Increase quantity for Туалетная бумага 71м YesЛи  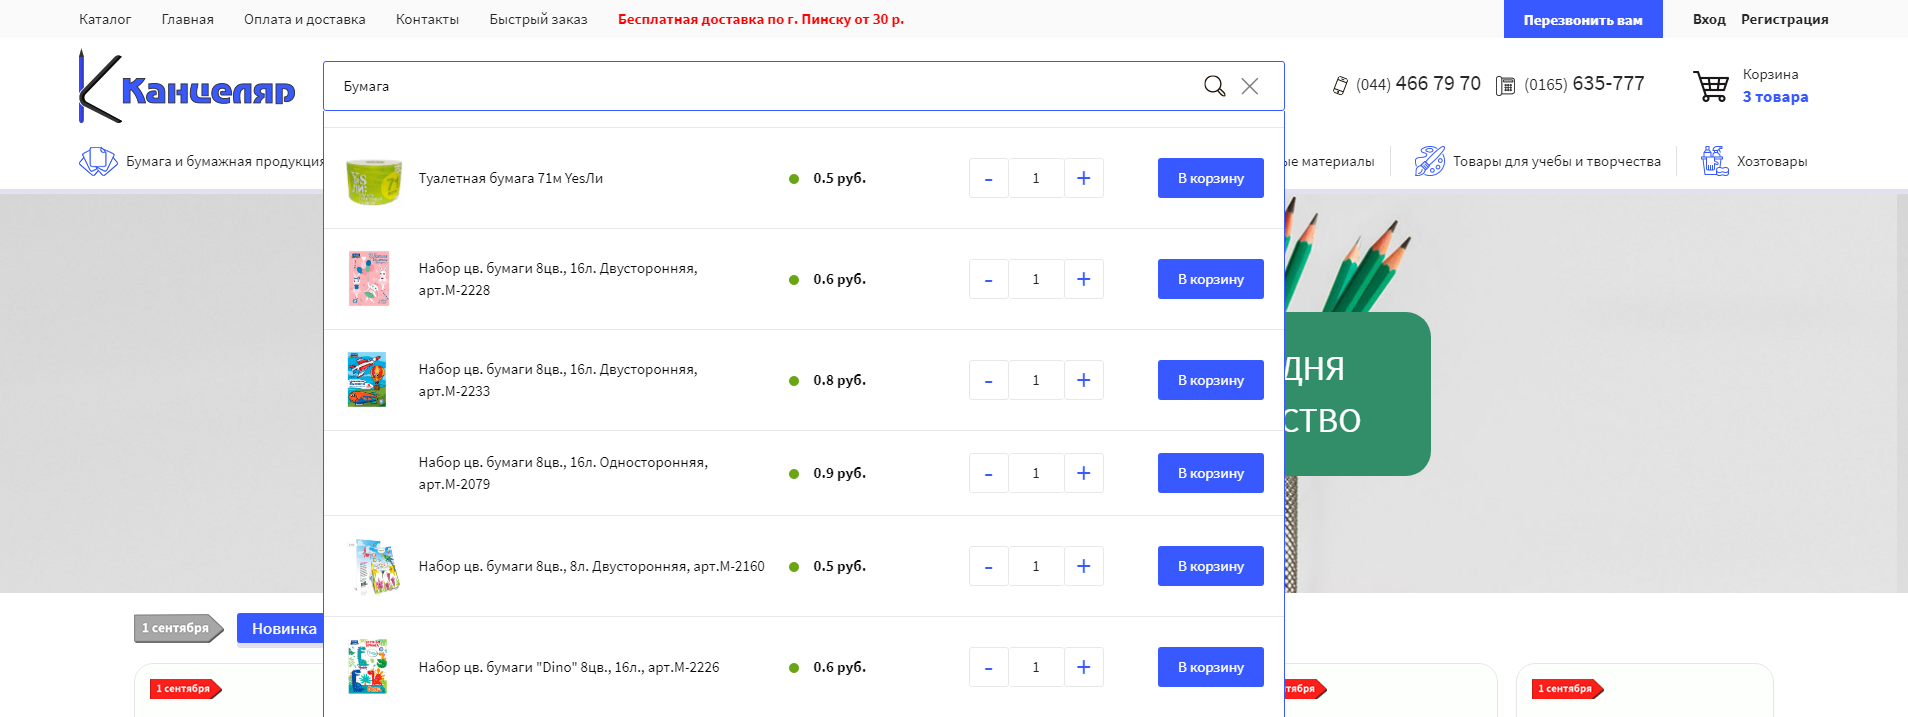[1083, 178]
